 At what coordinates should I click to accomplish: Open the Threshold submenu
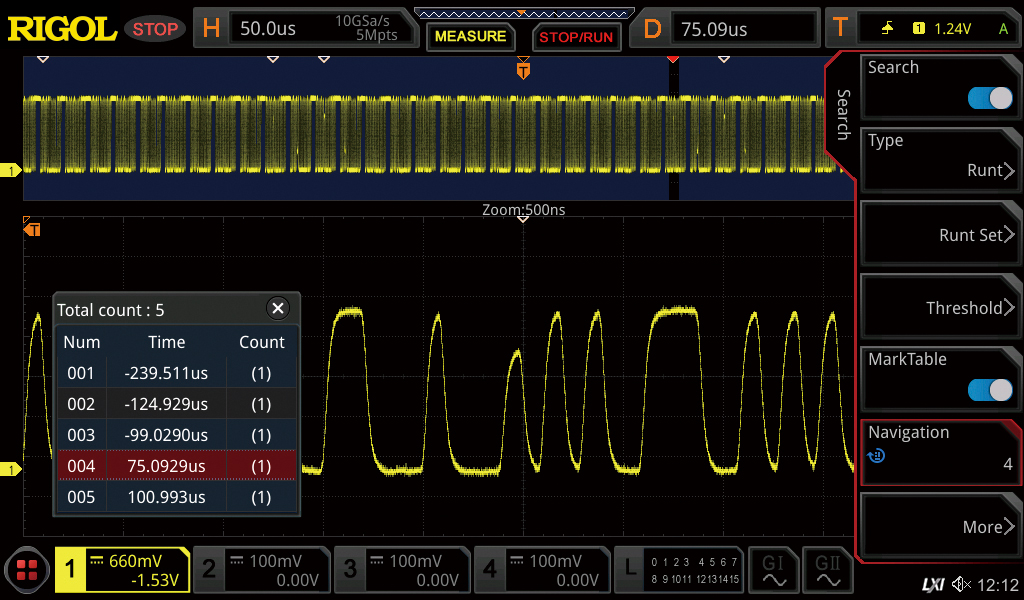[938, 308]
